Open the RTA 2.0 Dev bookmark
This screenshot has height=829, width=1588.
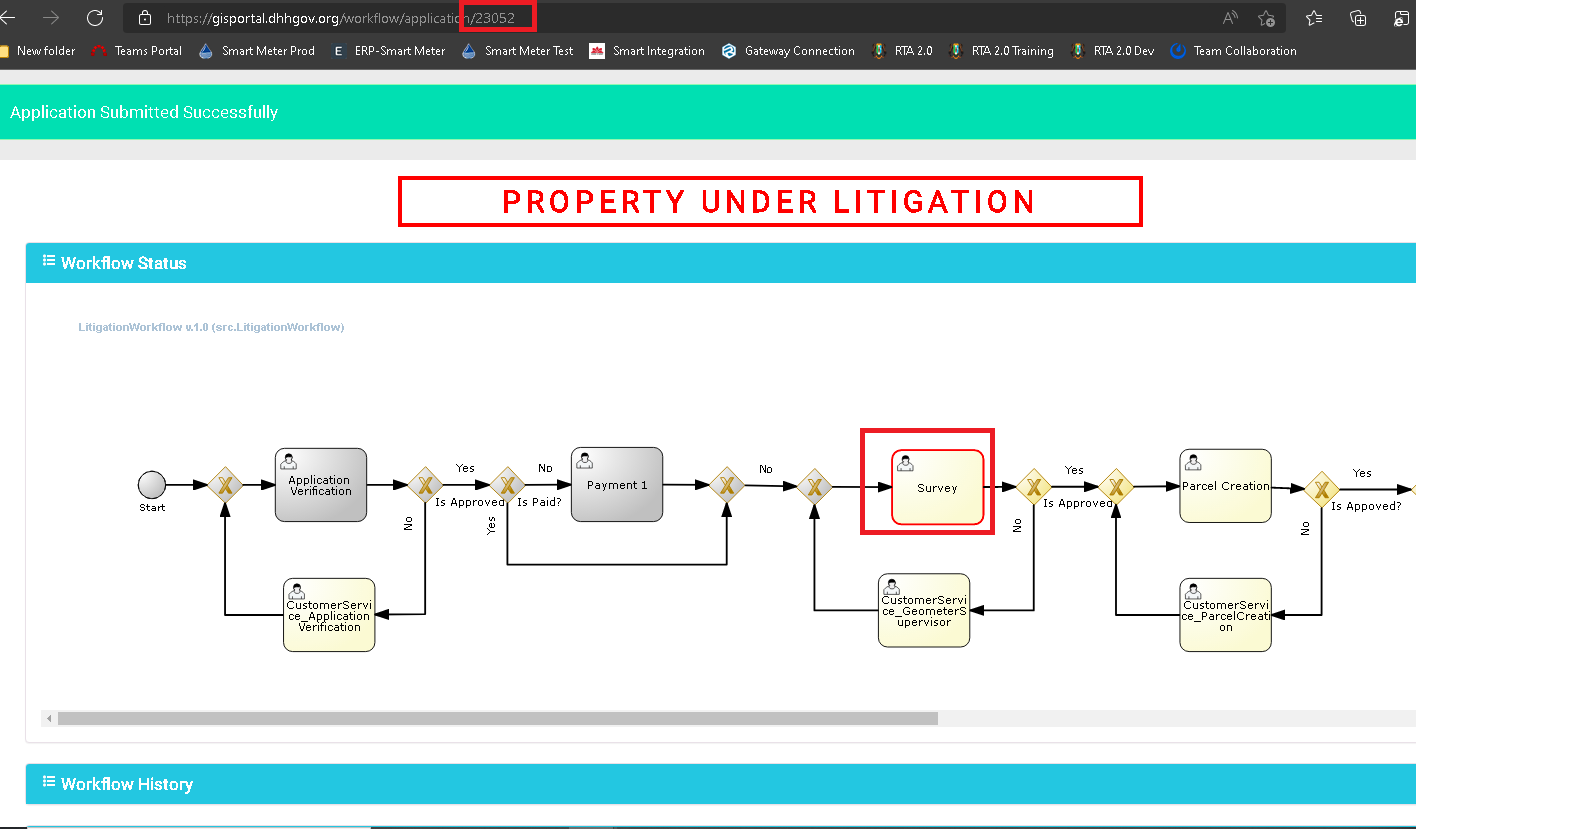pyautogui.click(x=1112, y=51)
